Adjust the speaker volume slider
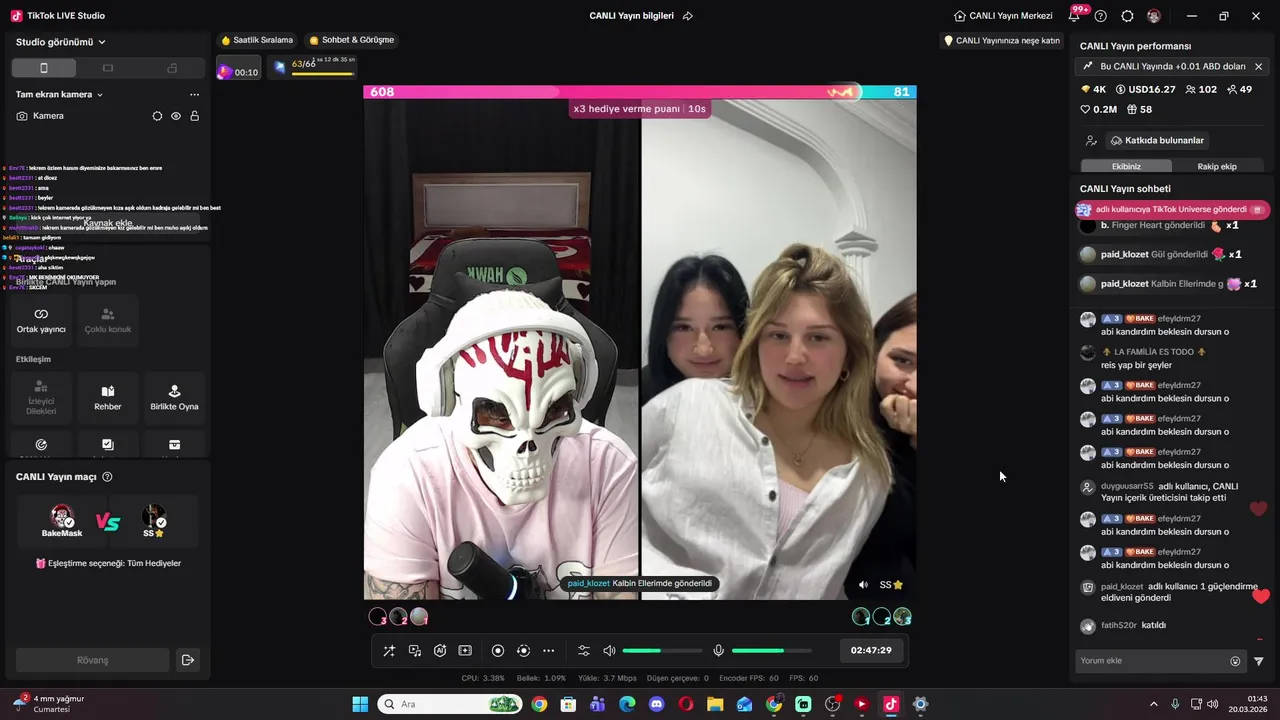 click(662, 651)
